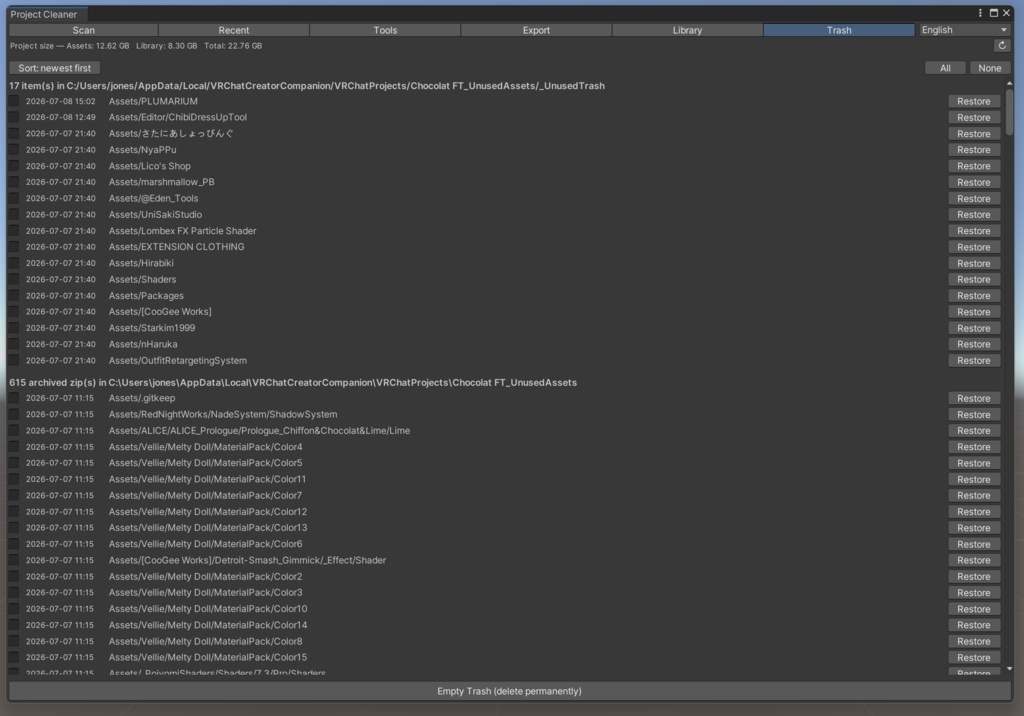Select checkbox for Assets/@Eden_Tools
The width and height of the screenshot is (1024, 716).
click(x=14, y=199)
